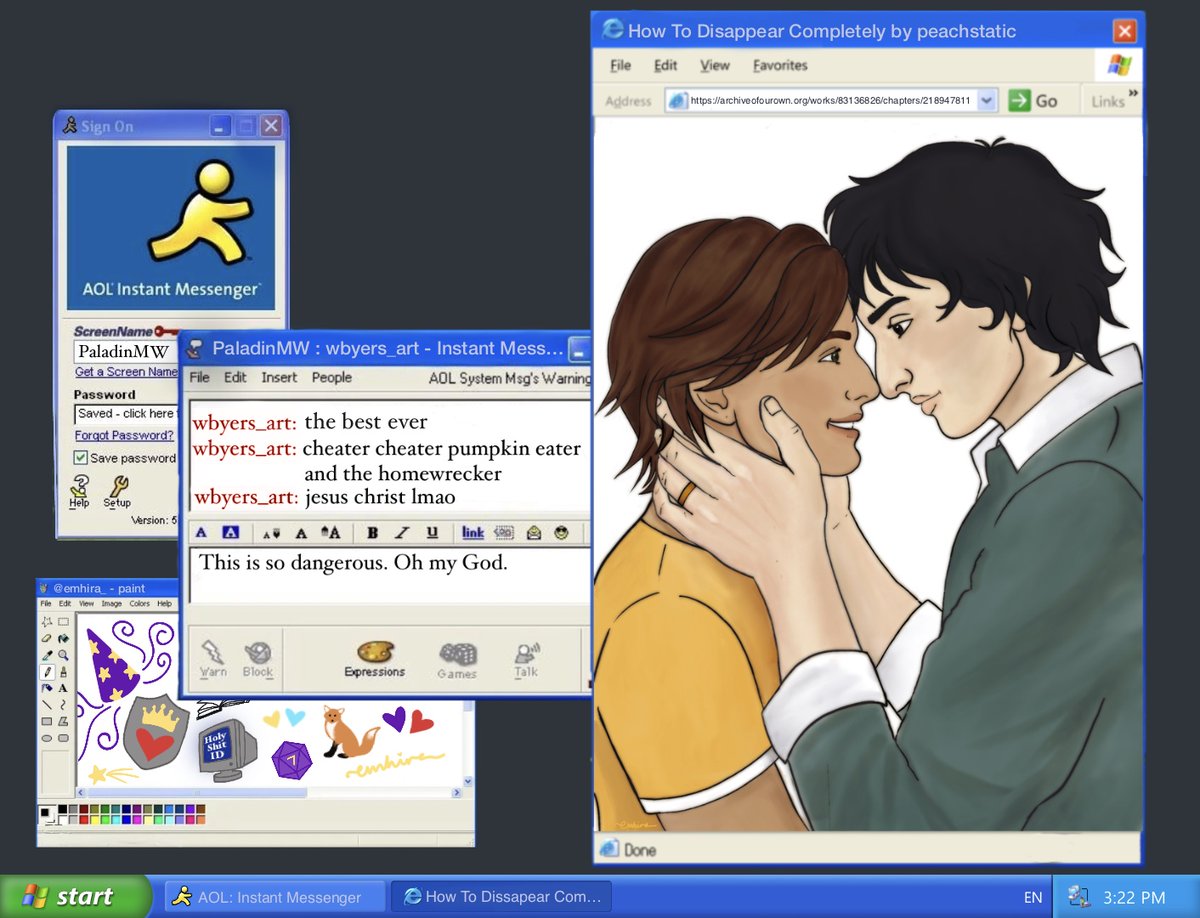This screenshot has width=1200, height=918.
Task: Select the Pencil tool in Paint
Action: (47, 672)
